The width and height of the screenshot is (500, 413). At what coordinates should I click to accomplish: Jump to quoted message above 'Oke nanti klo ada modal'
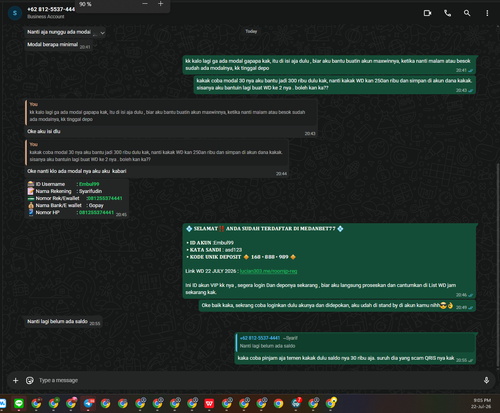(157, 152)
